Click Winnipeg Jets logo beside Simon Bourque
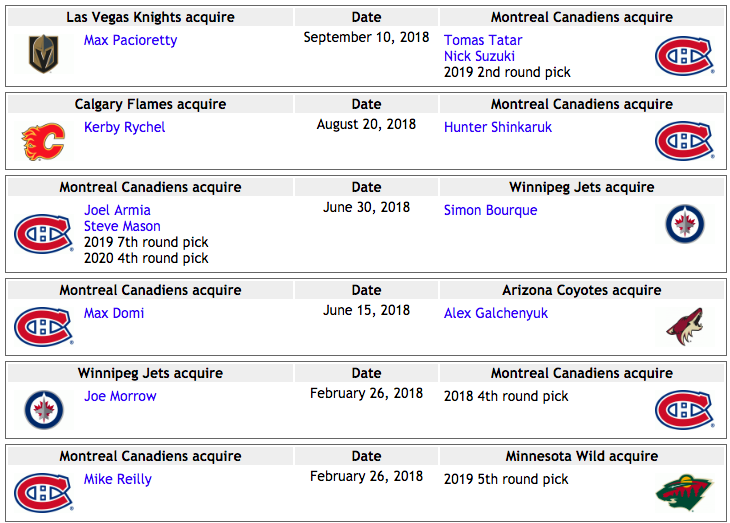This screenshot has height=523, width=730. [684, 224]
